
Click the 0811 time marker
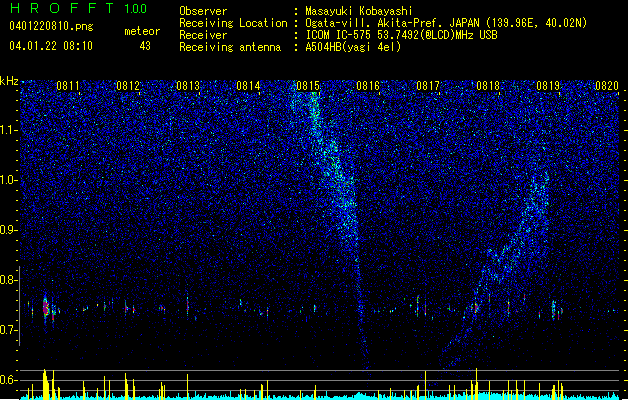pyautogui.click(x=67, y=86)
